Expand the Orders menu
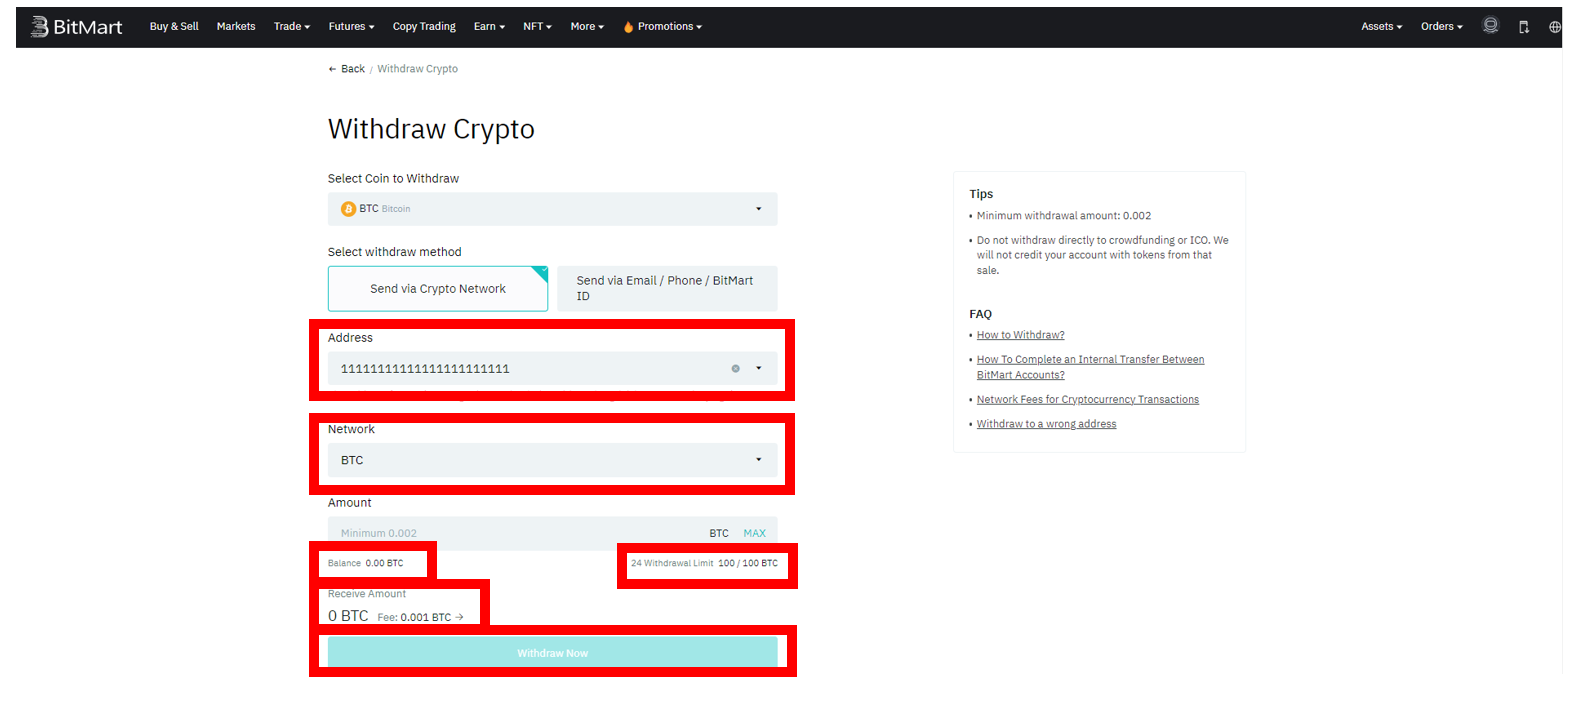The height and width of the screenshot is (705, 1580). [x=1441, y=27]
